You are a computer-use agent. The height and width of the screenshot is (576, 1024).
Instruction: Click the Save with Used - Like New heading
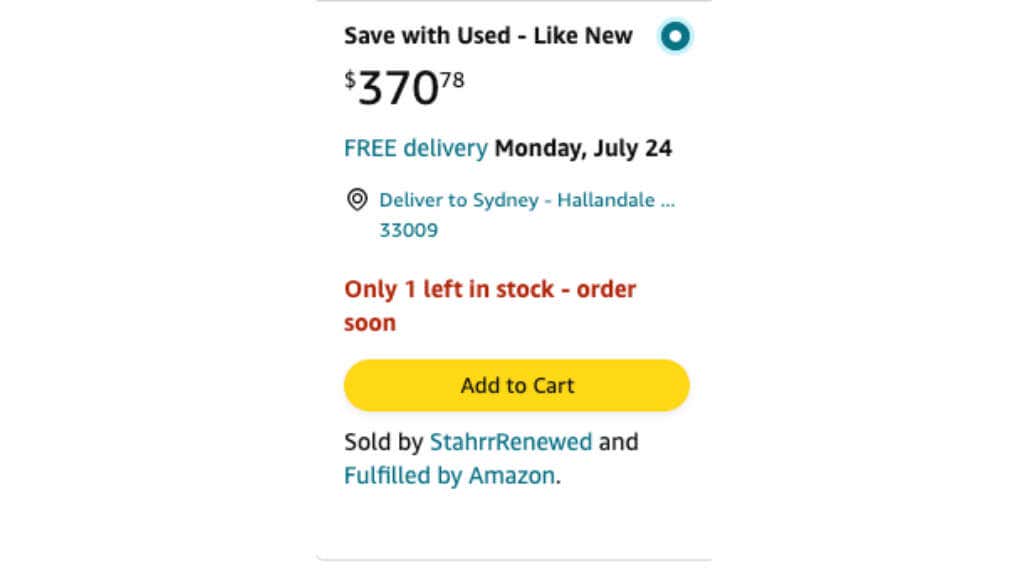pyautogui.click(x=488, y=36)
